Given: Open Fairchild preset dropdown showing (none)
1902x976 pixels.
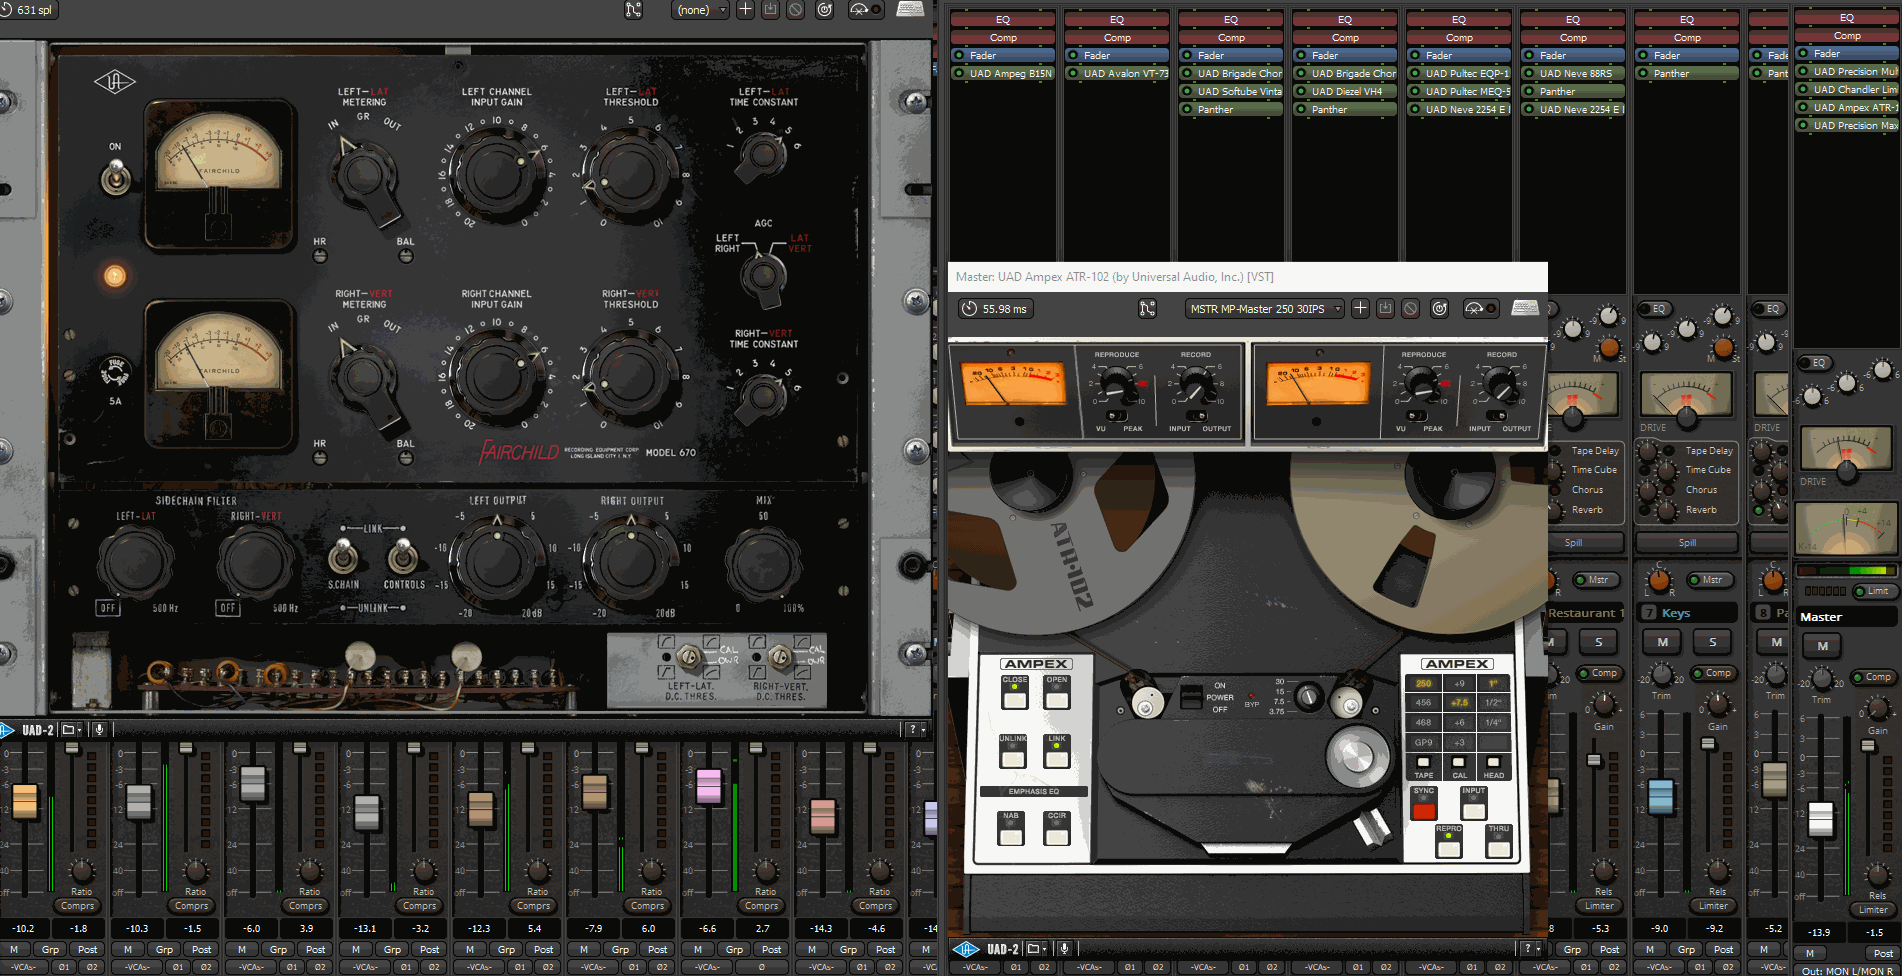Looking at the screenshot, I should (x=700, y=10).
